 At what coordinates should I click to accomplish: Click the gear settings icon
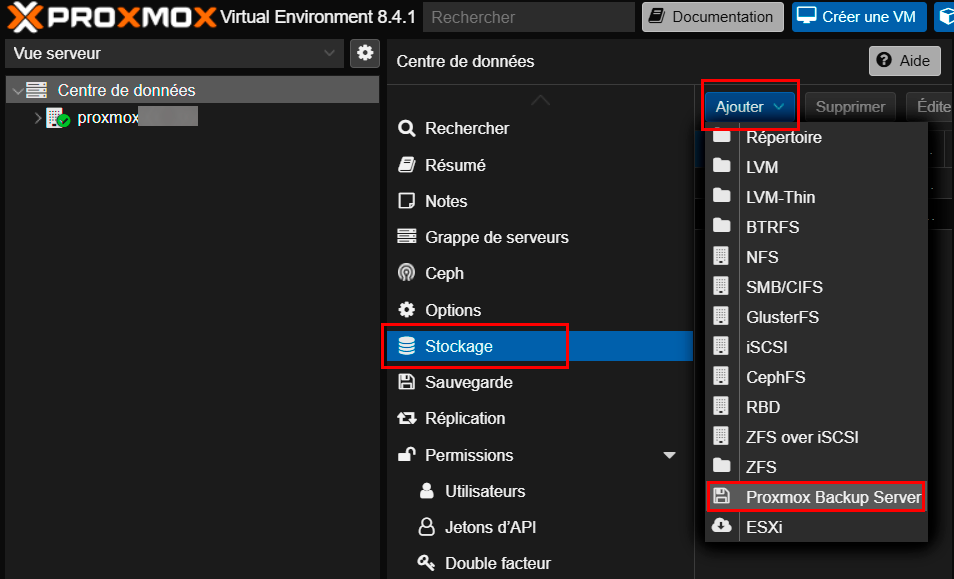tap(365, 54)
